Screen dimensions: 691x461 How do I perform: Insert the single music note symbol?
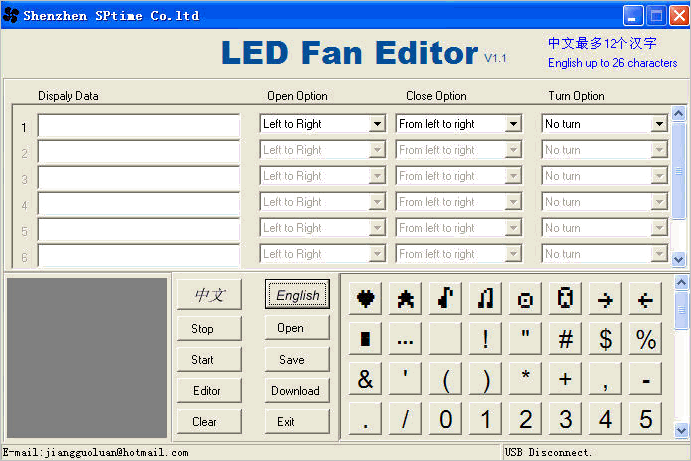click(446, 299)
